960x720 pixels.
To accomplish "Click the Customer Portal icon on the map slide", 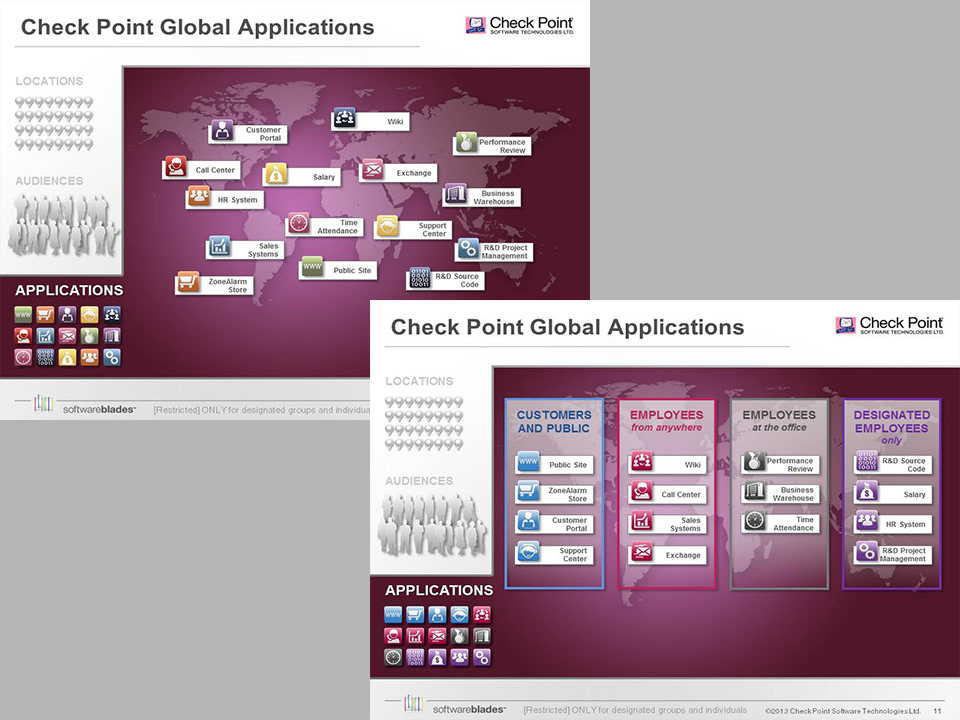I will (222, 130).
